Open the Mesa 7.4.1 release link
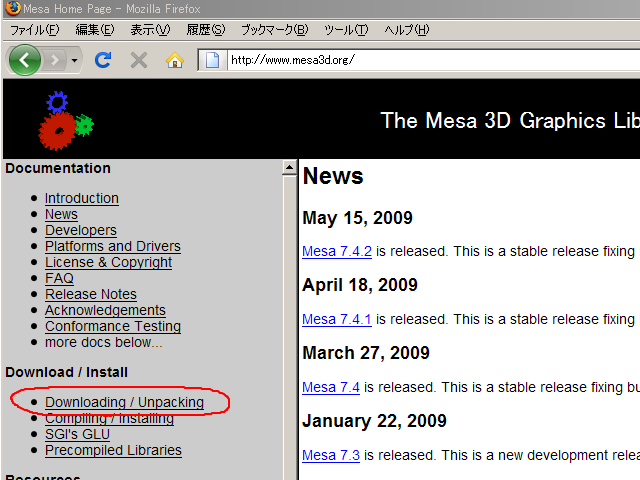This screenshot has width=640, height=480. tap(337, 319)
